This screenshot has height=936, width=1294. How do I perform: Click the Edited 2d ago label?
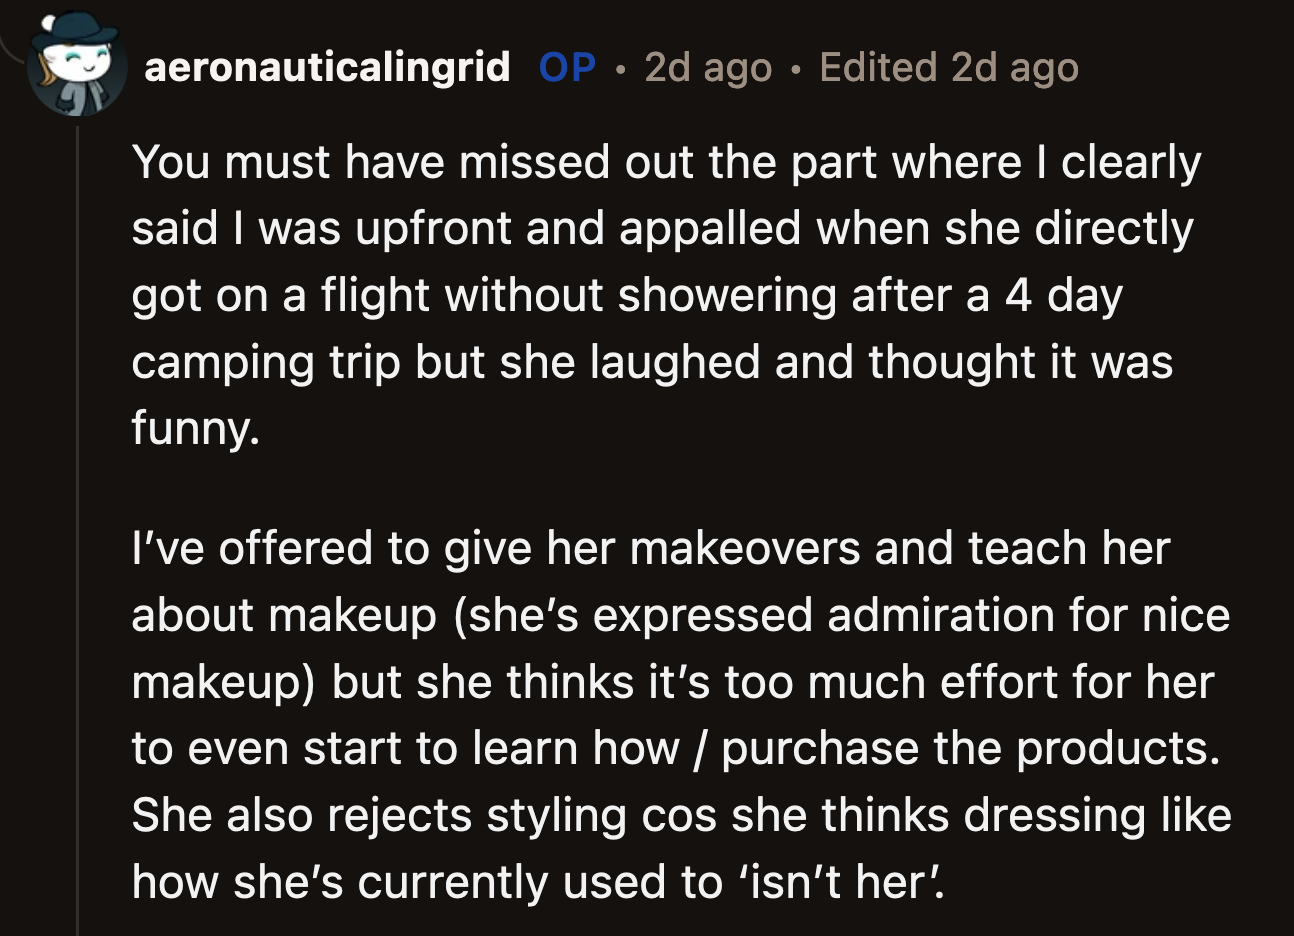(948, 67)
